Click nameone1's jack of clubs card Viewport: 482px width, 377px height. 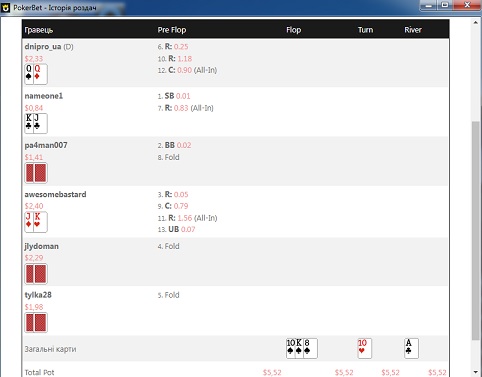coord(40,123)
